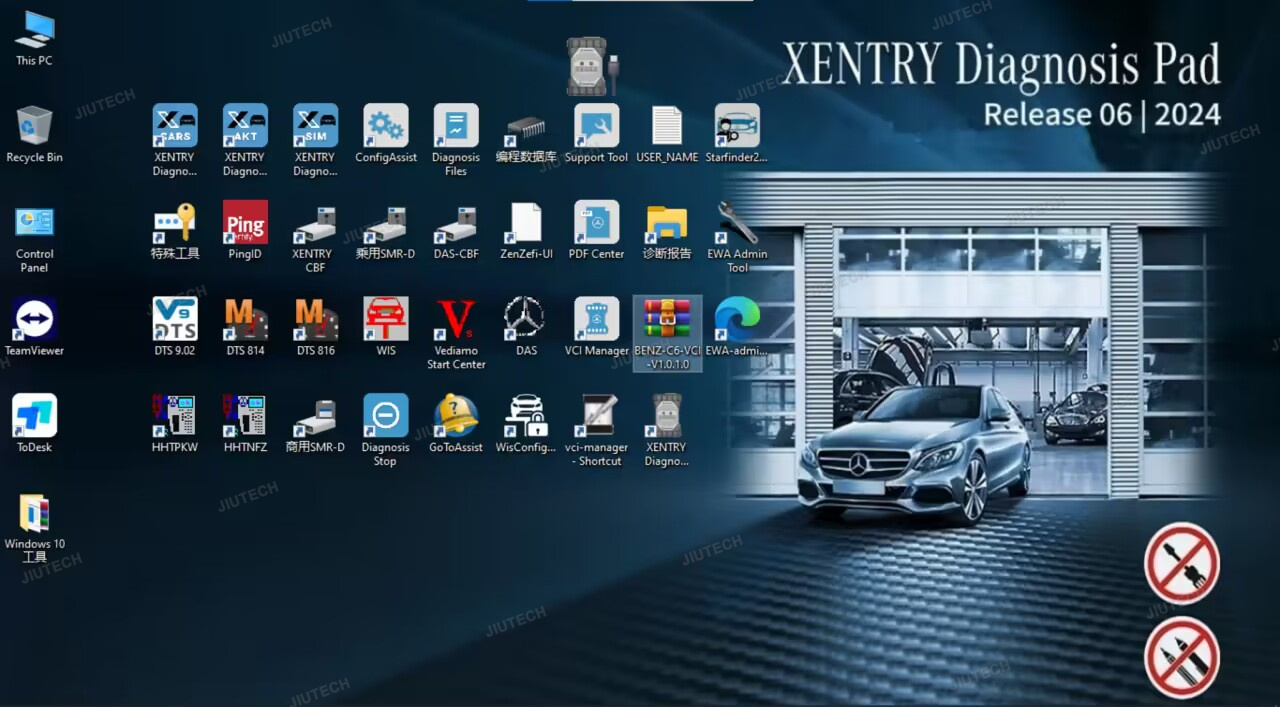
Task: Select the USER_NAME text file
Action: click(x=667, y=126)
